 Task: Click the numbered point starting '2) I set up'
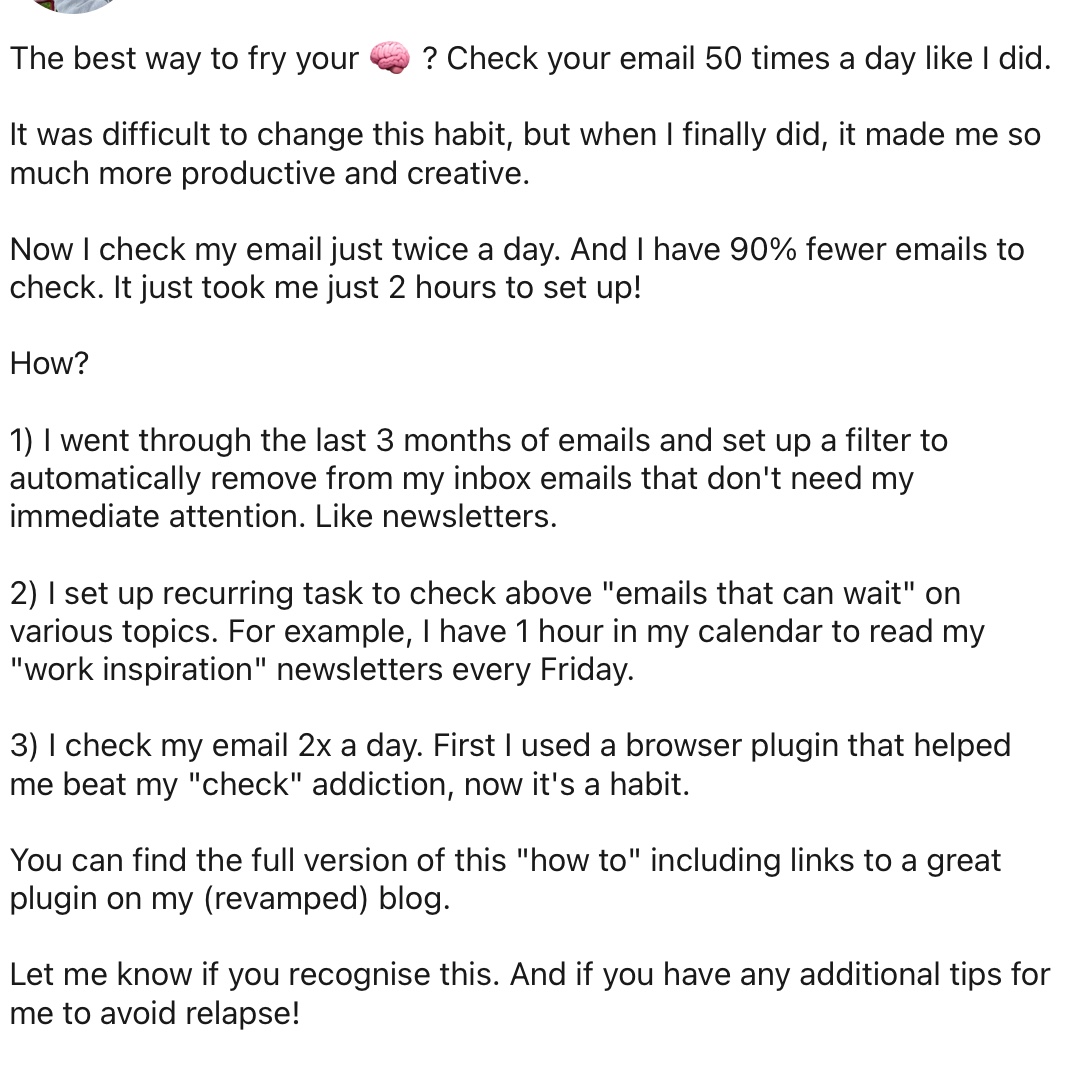tap(497, 631)
